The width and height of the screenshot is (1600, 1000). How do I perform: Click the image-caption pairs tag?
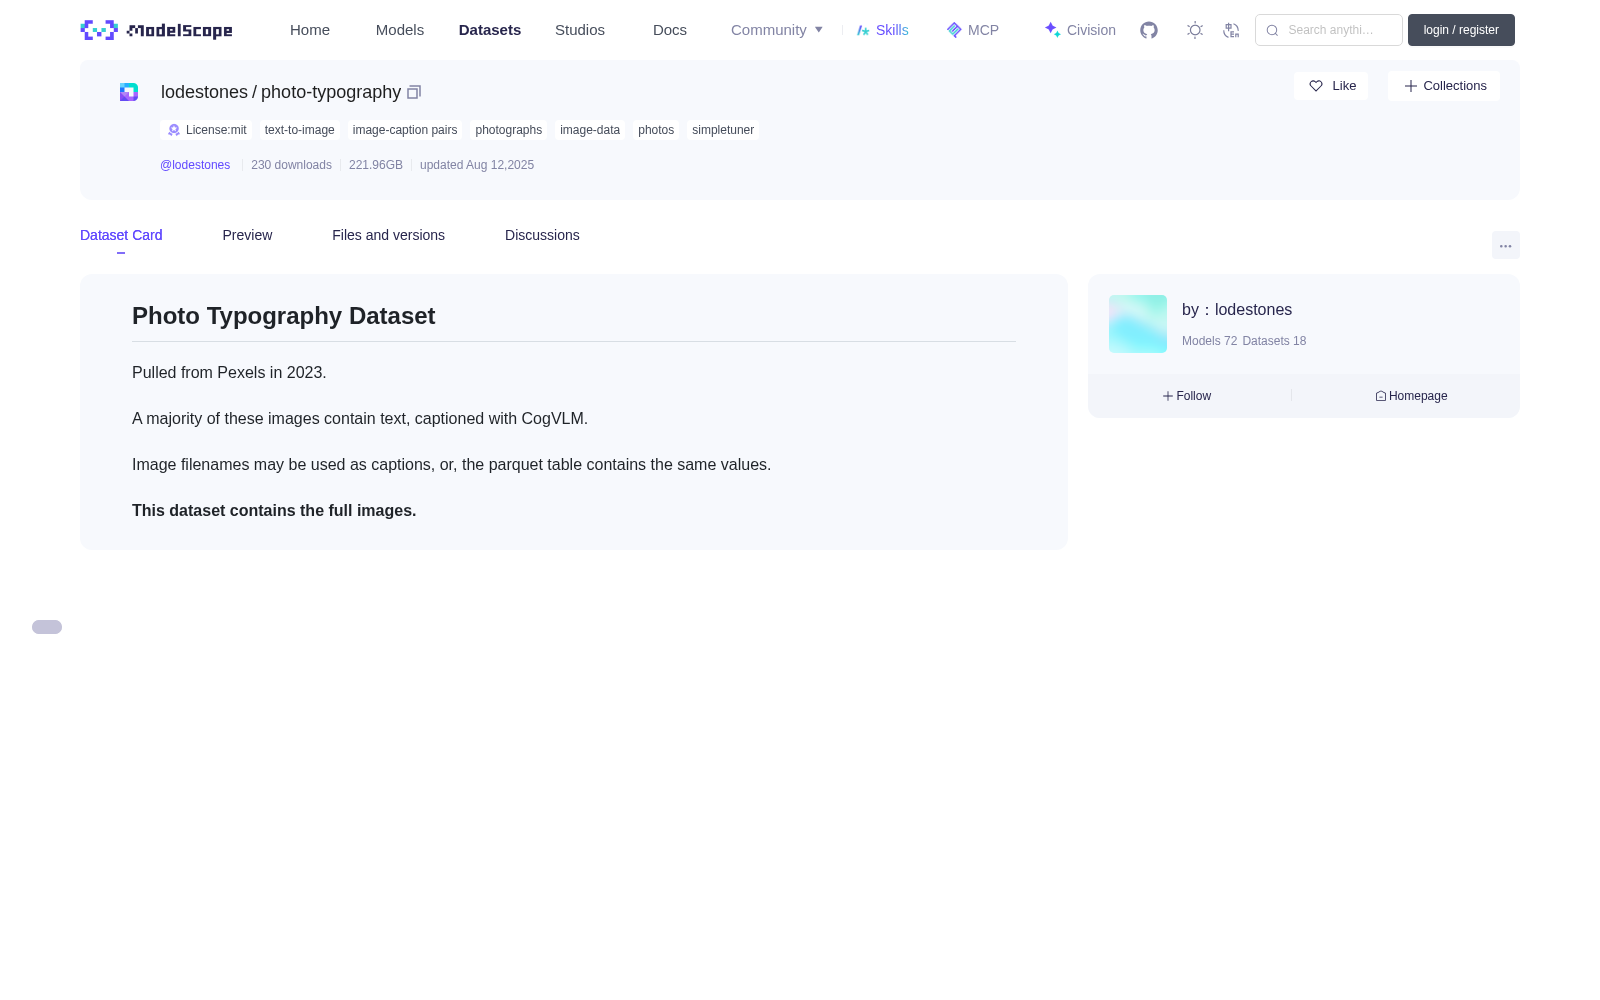(405, 130)
